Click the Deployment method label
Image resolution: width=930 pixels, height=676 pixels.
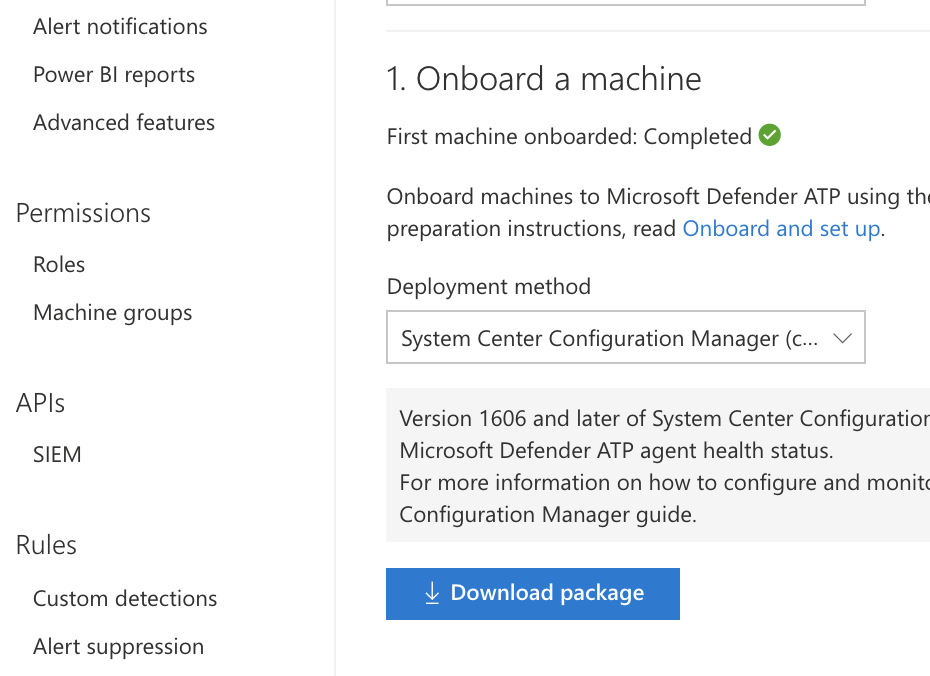489,287
